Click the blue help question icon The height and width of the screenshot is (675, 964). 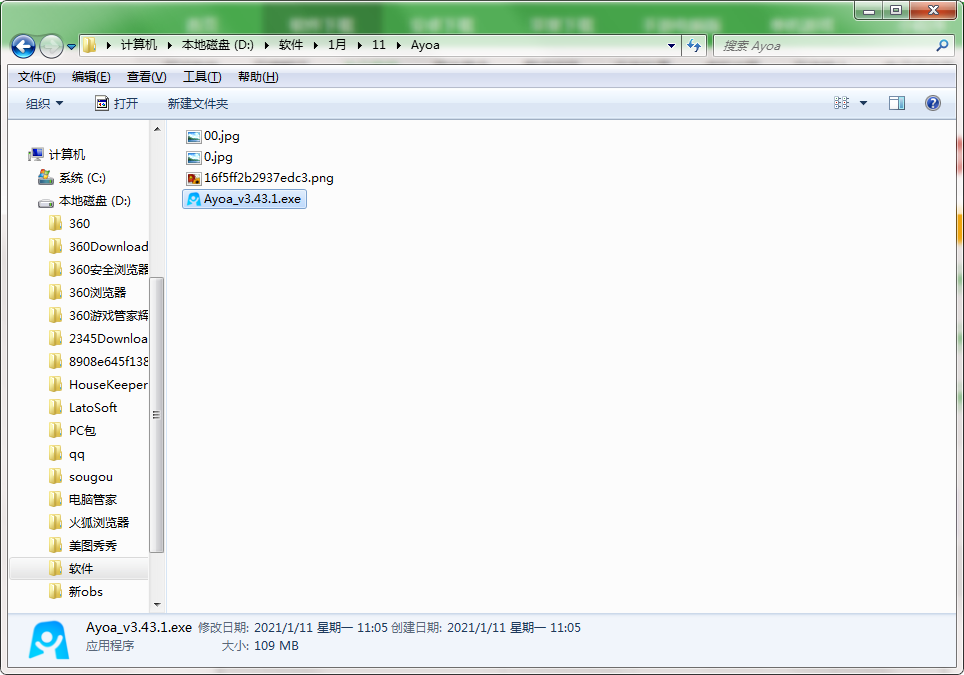933,103
